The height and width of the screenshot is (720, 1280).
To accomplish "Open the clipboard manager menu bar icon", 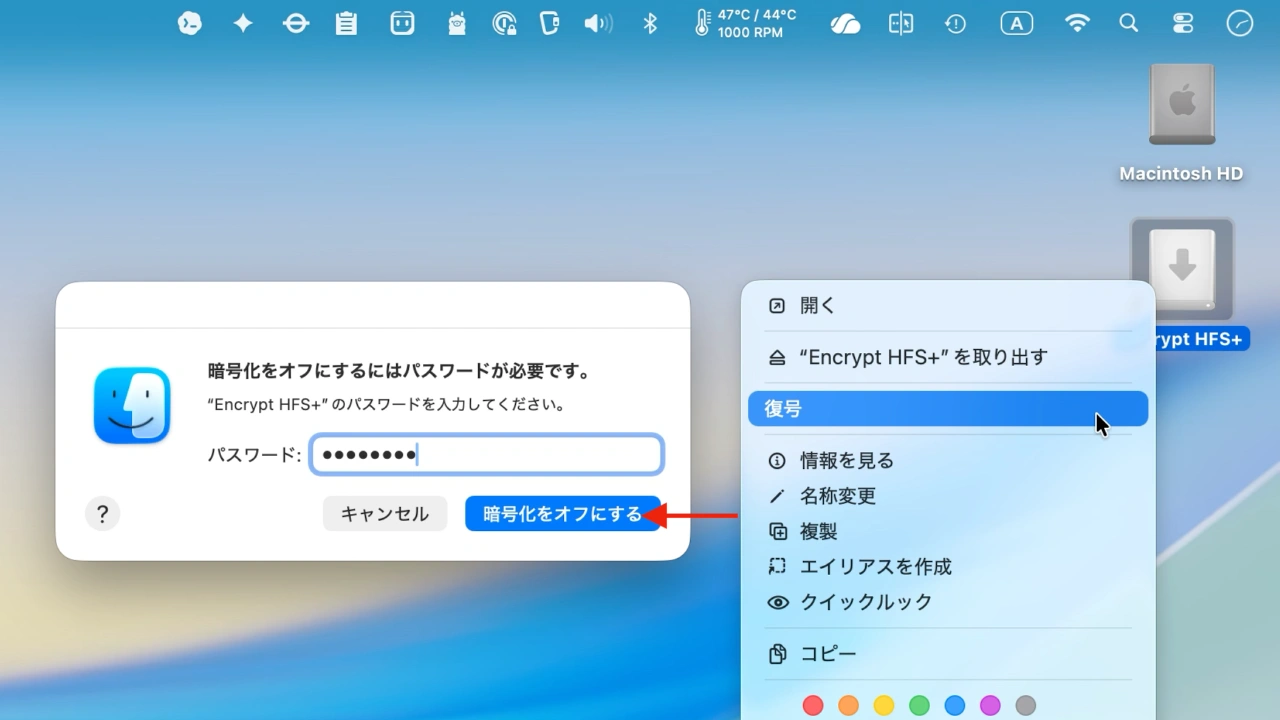I will [346, 23].
